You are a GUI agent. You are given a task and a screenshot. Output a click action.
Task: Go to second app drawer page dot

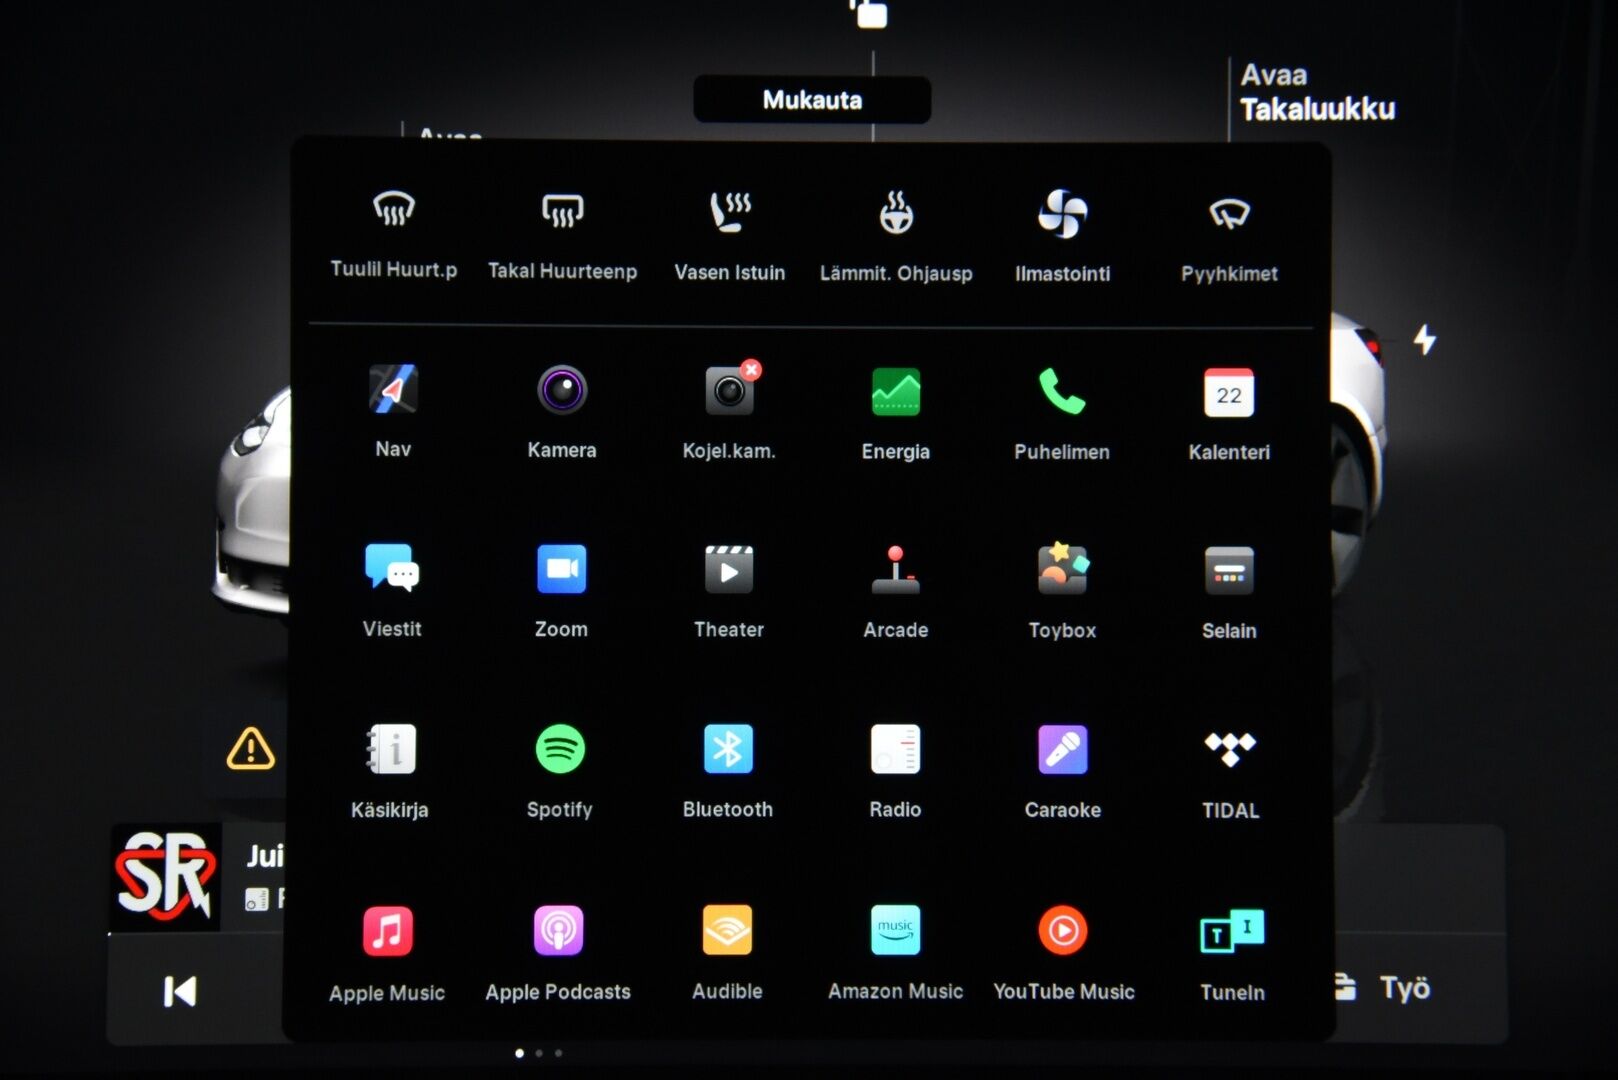tap(539, 1053)
